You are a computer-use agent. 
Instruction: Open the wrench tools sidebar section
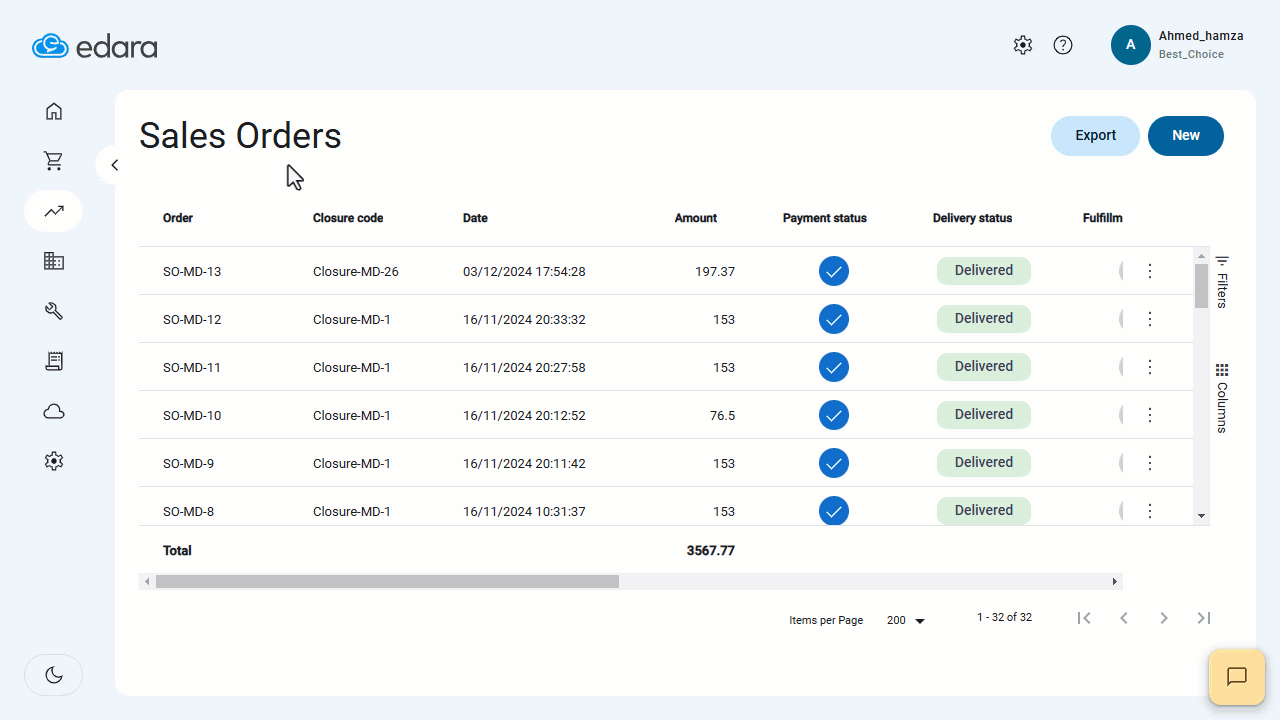[54, 311]
